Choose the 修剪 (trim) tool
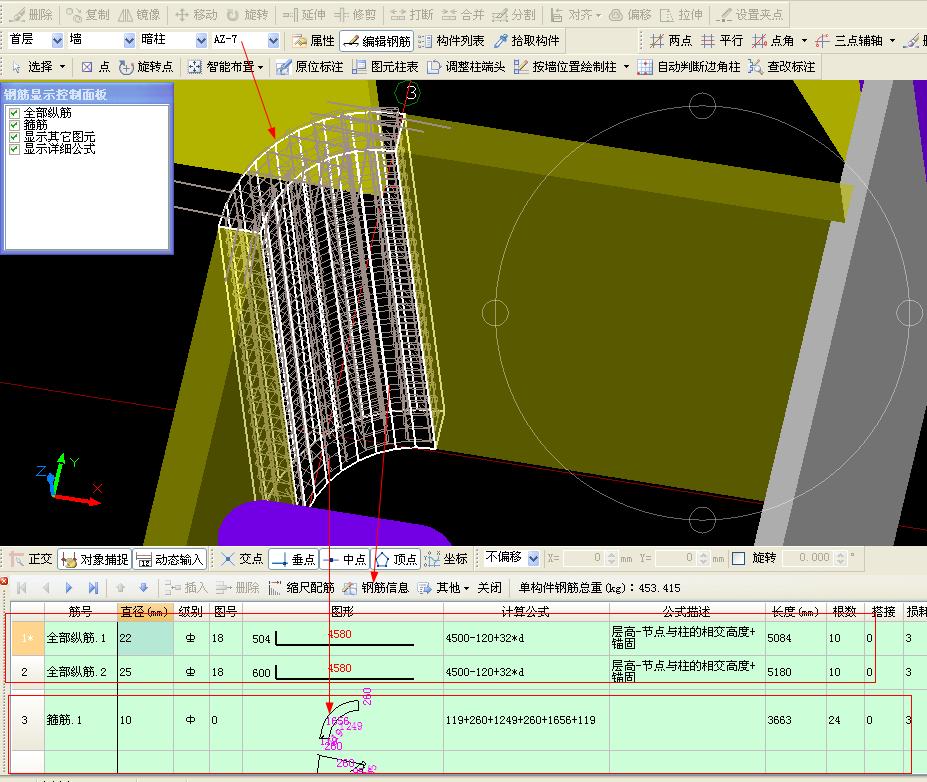Screen dimensions: 927x782 (355, 14)
